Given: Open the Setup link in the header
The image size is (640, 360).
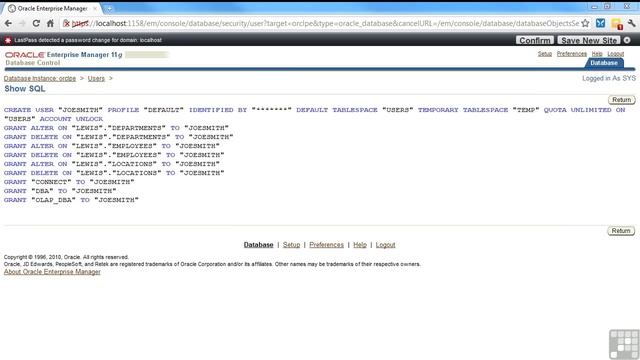Looking at the screenshot, I should click(544, 54).
